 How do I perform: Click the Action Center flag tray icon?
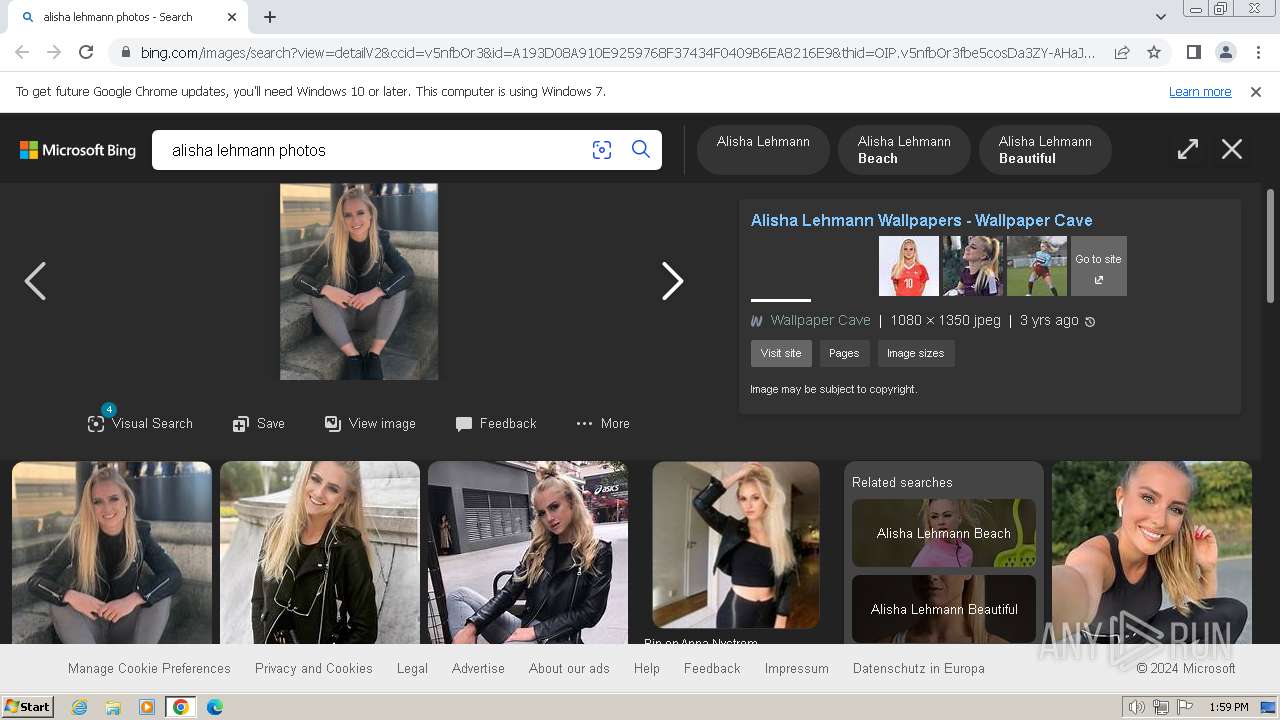1185,707
